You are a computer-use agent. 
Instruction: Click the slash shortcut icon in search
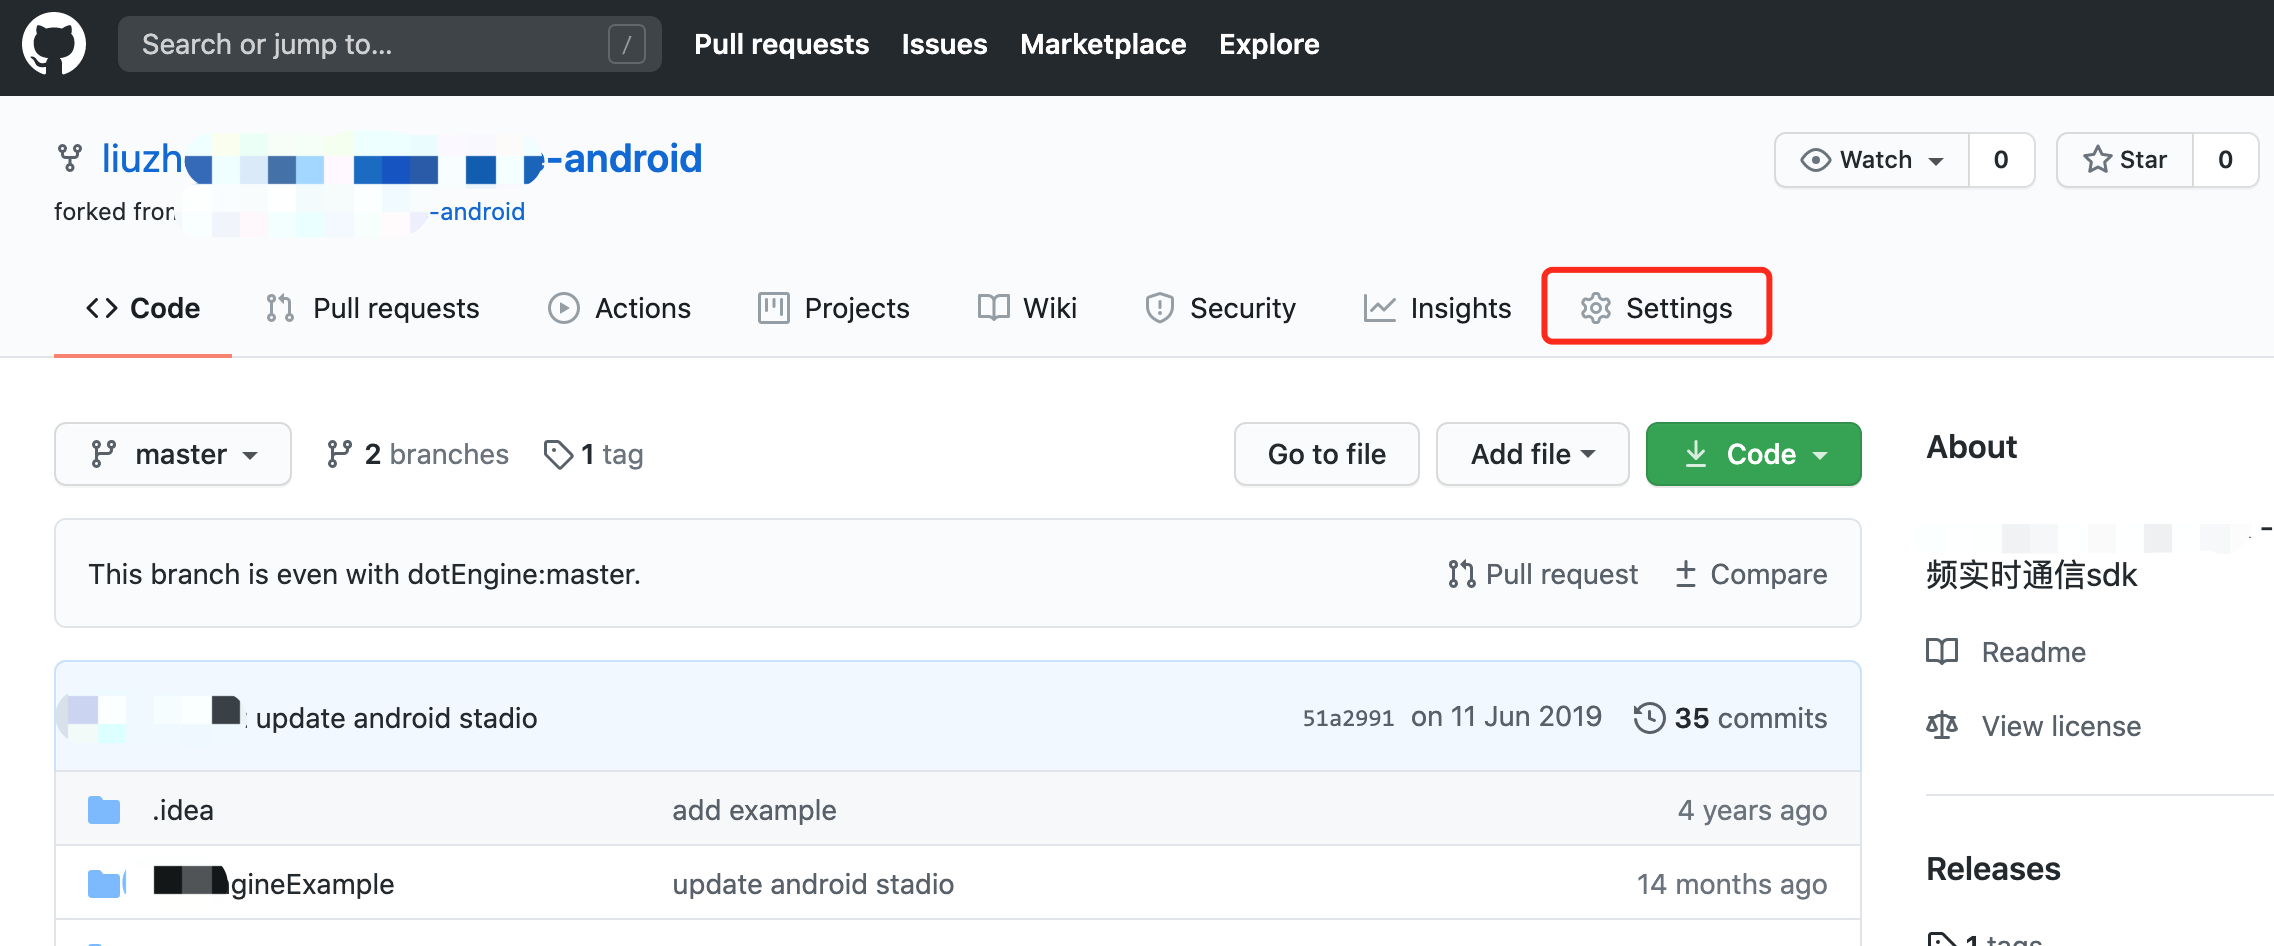(626, 44)
